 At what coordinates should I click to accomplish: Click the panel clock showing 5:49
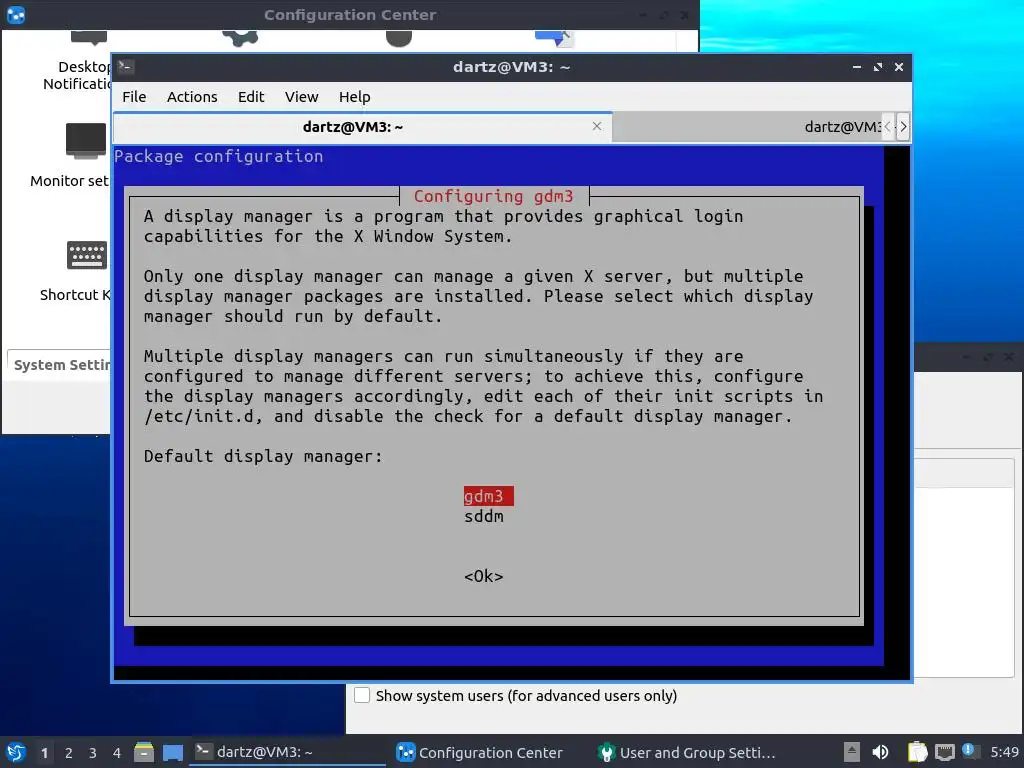[1004, 752]
